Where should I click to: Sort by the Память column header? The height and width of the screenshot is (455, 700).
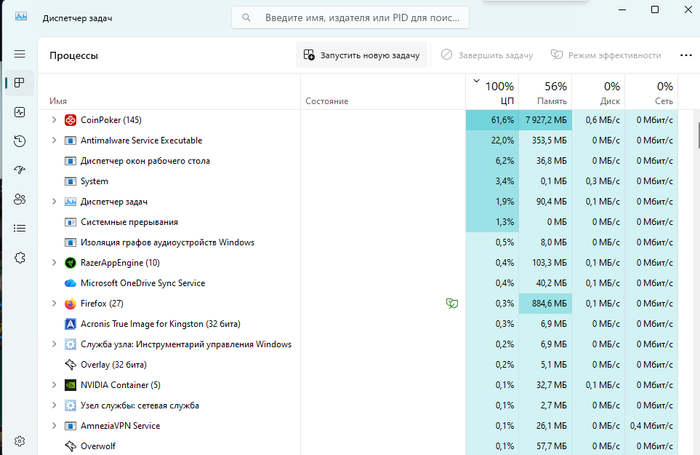click(x=545, y=92)
